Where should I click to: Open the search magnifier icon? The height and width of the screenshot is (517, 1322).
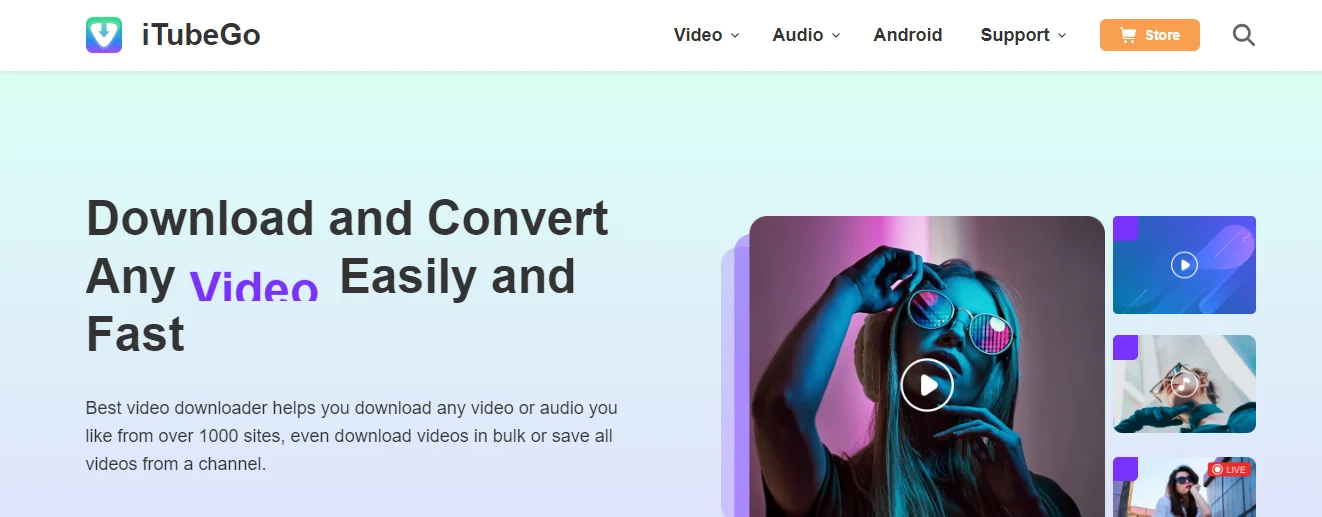tap(1243, 35)
